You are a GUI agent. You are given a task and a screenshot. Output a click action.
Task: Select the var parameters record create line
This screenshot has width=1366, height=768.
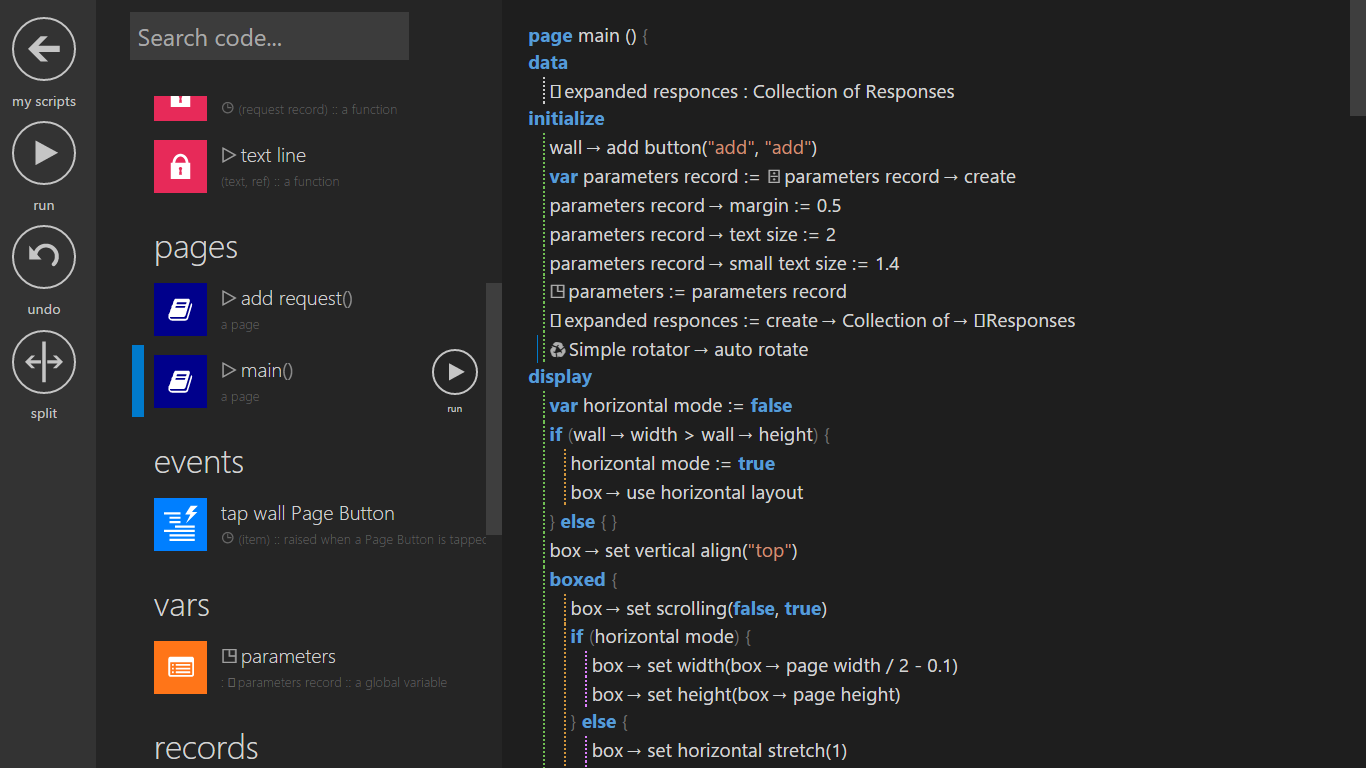point(782,177)
